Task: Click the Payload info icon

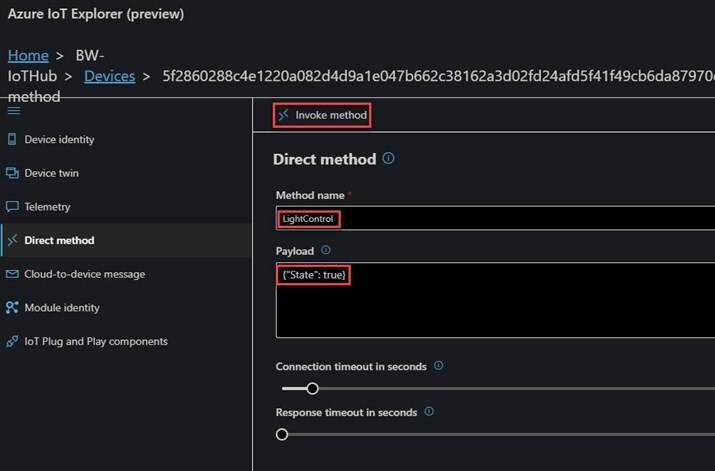Action: pyautogui.click(x=326, y=250)
